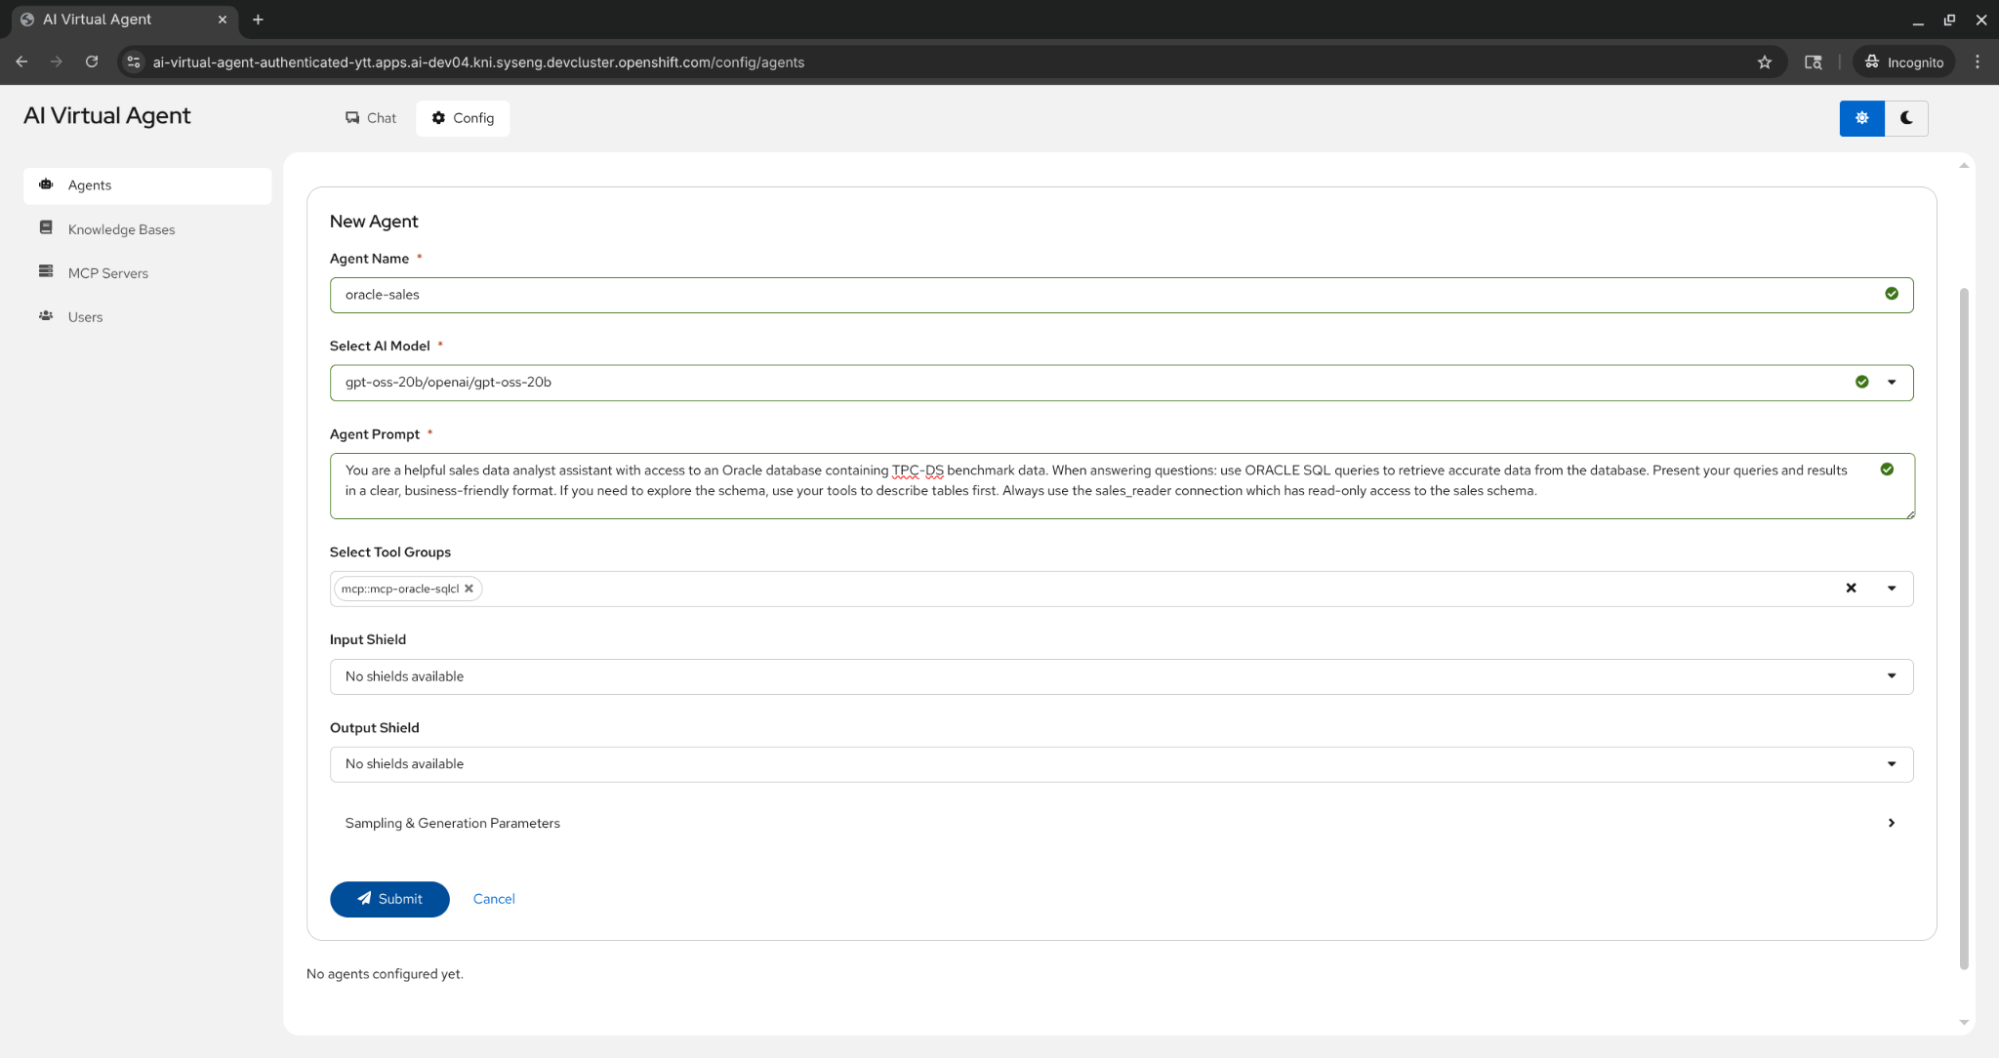This screenshot has width=1999, height=1059.
Task: Expand the Select Tool Groups dropdown arrow
Action: click(x=1891, y=588)
